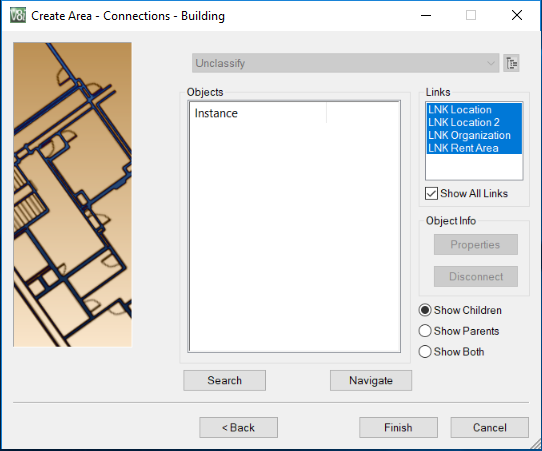The width and height of the screenshot is (542, 451).
Task: Close the Create Area dialog window
Action: (x=517, y=15)
